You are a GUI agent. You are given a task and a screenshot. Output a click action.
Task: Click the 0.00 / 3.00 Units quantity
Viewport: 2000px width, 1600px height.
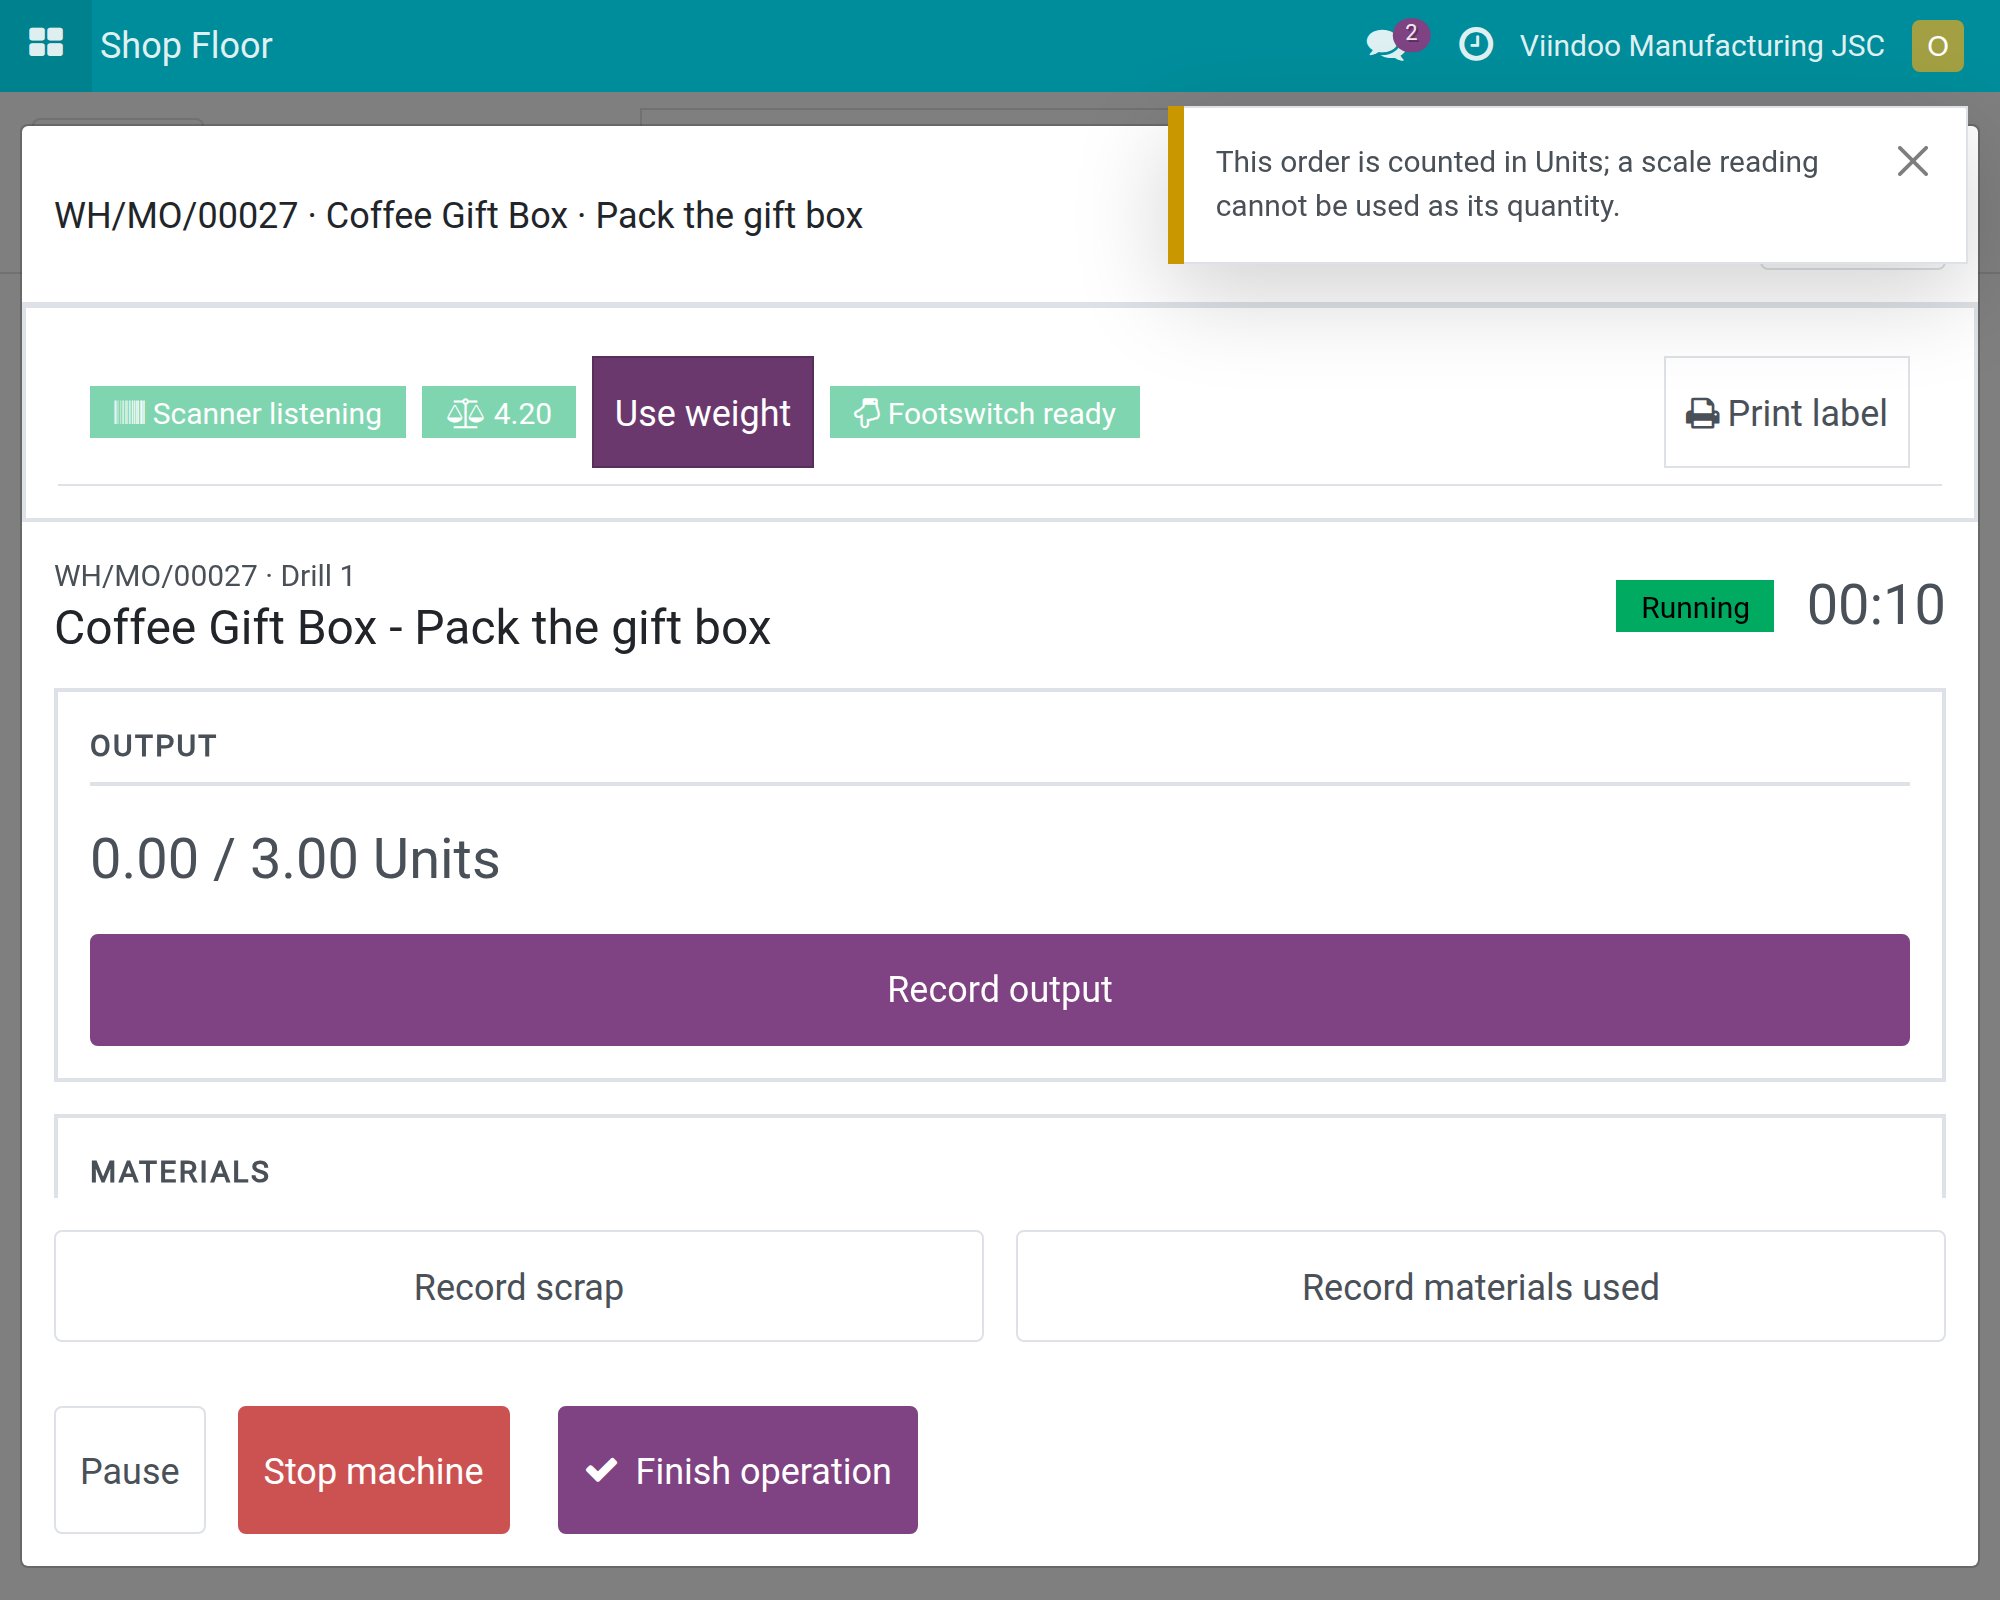[295, 859]
